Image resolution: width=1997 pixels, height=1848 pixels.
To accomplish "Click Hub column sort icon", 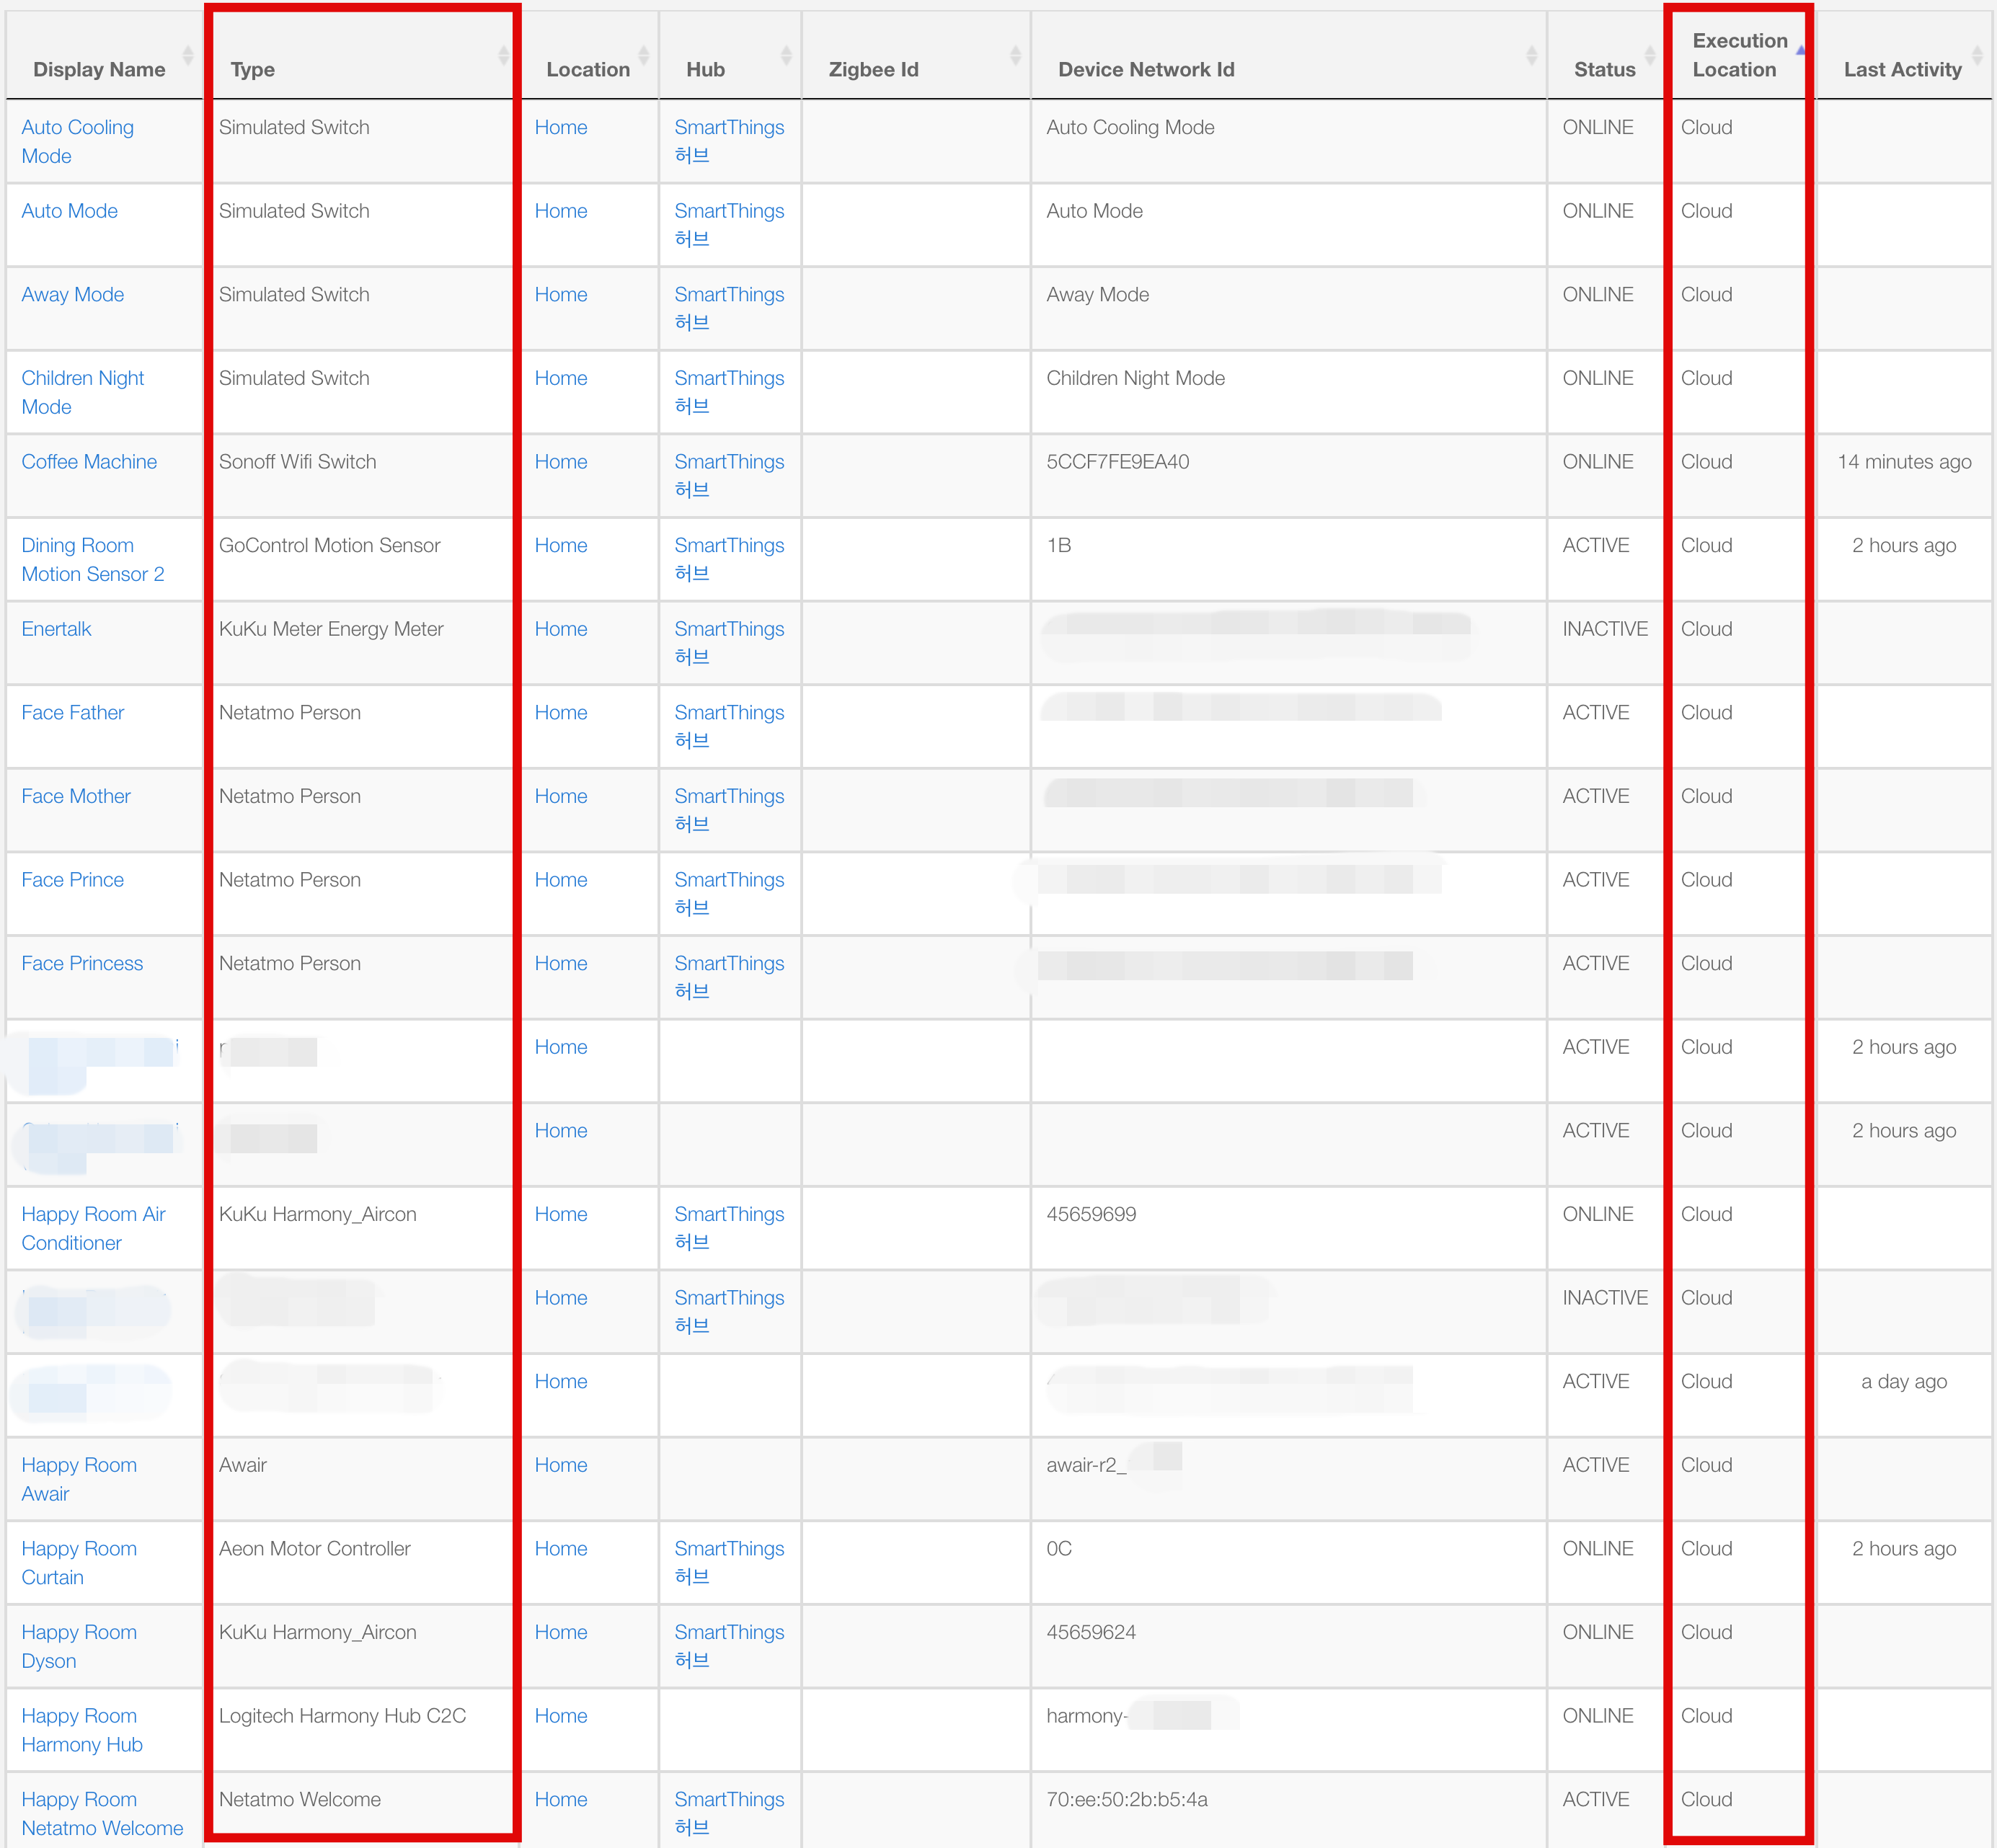I will [x=786, y=56].
